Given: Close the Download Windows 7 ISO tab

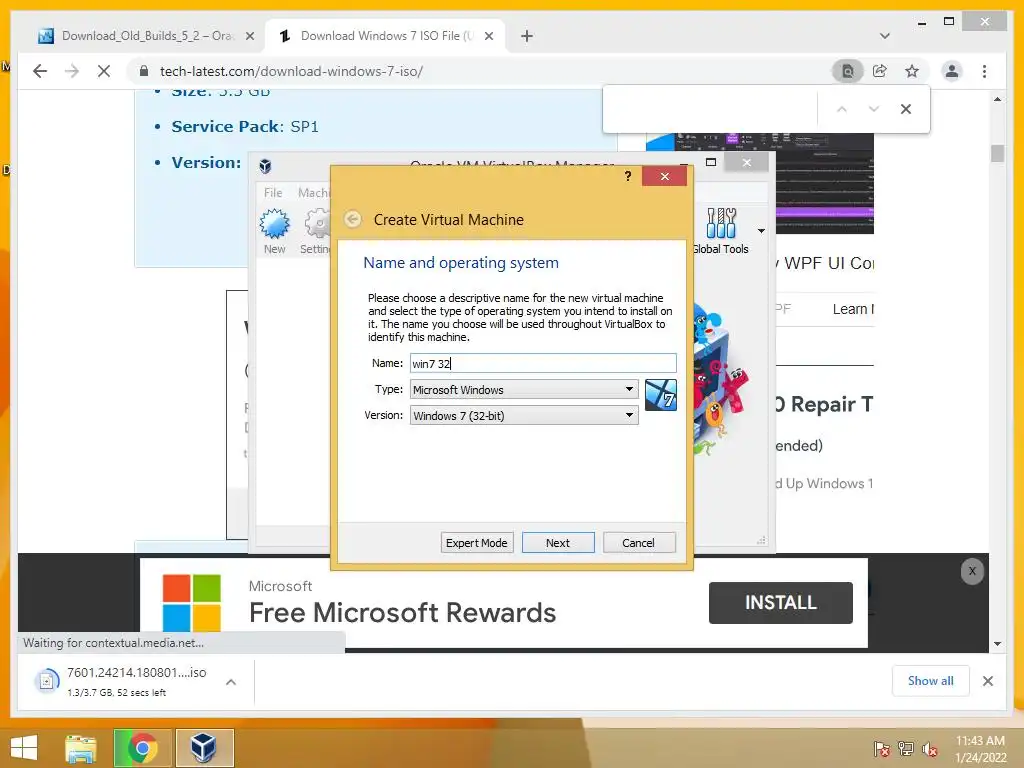Looking at the screenshot, I should (488, 36).
